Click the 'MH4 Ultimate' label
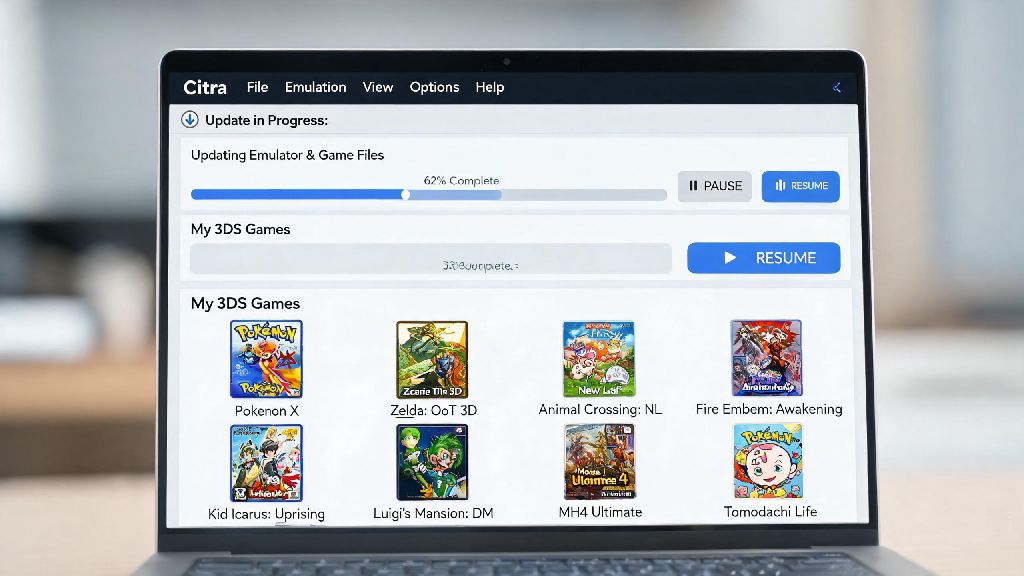 pyautogui.click(x=600, y=512)
